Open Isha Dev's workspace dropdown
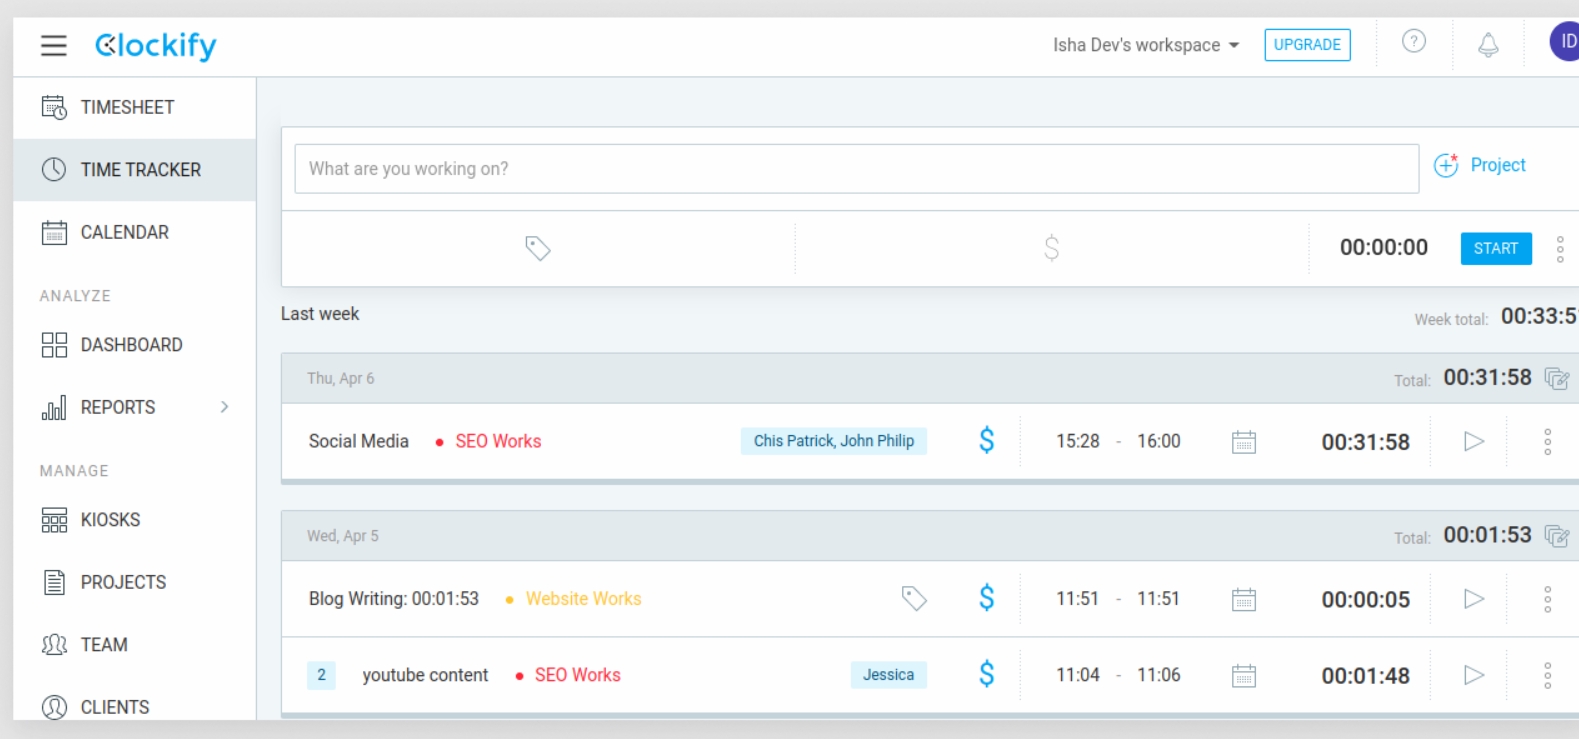Screen dimensions: 1579x739 (x=1145, y=45)
